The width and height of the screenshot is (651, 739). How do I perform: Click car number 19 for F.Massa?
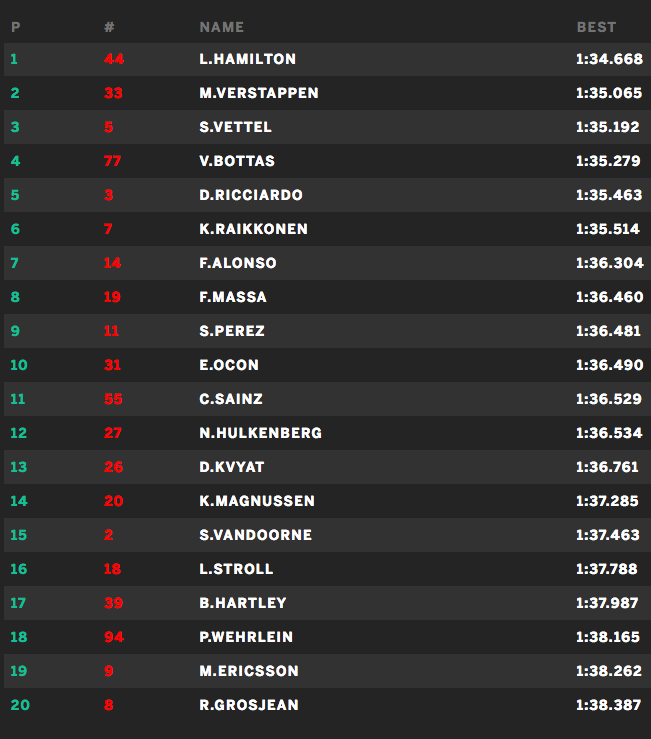click(112, 297)
